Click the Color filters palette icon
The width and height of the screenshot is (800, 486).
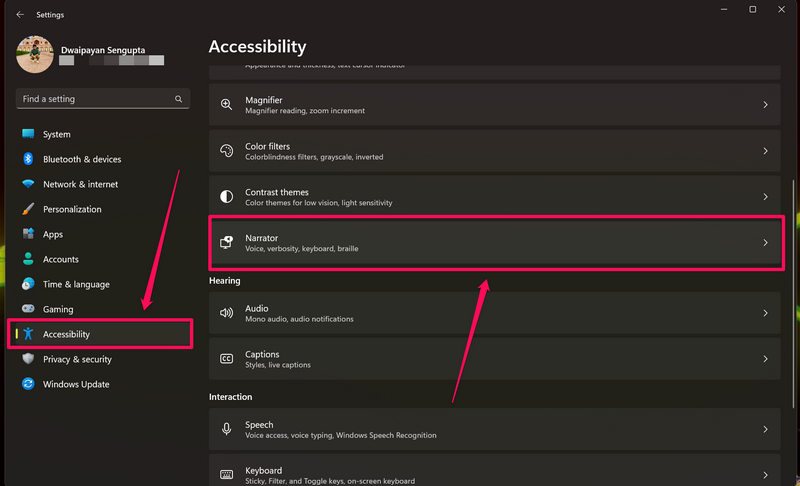(226, 151)
